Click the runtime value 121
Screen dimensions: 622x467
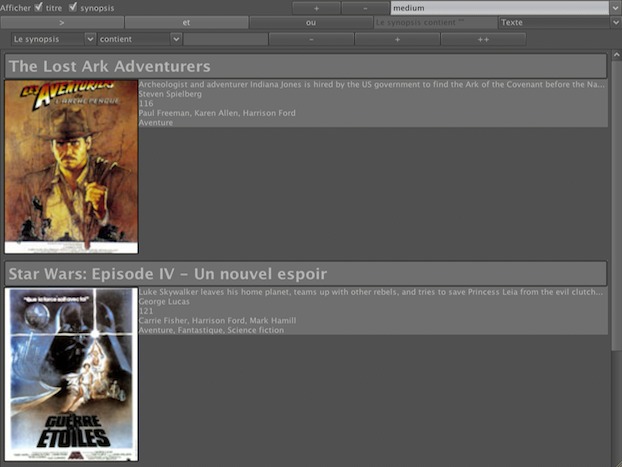tap(146, 311)
